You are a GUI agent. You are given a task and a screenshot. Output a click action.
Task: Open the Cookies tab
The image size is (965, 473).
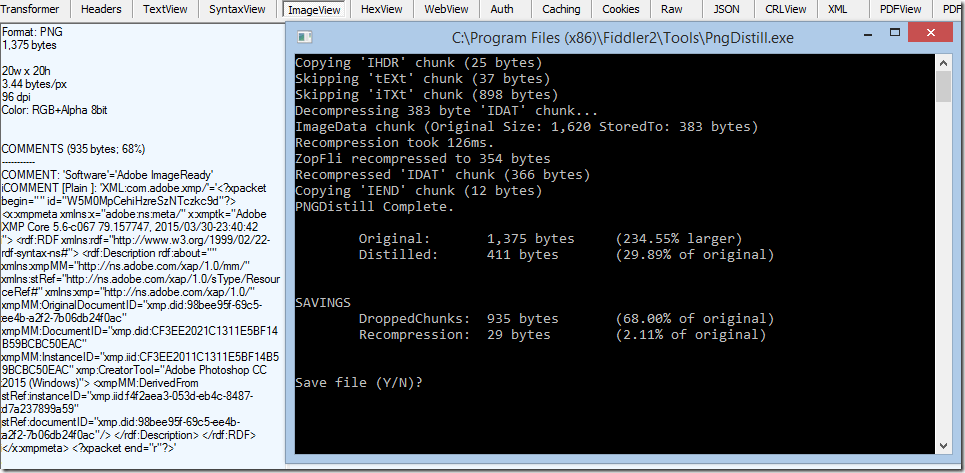[x=623, y=9]
